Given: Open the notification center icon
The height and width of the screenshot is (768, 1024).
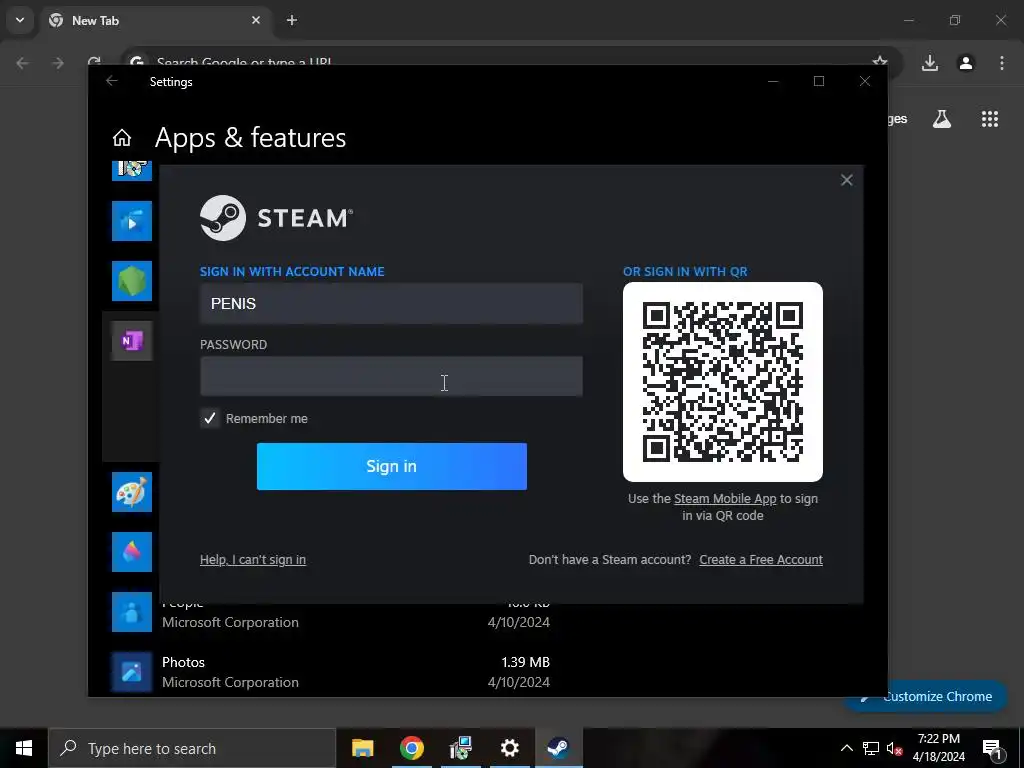Looking at the screenshot, I should pos(992,748).
